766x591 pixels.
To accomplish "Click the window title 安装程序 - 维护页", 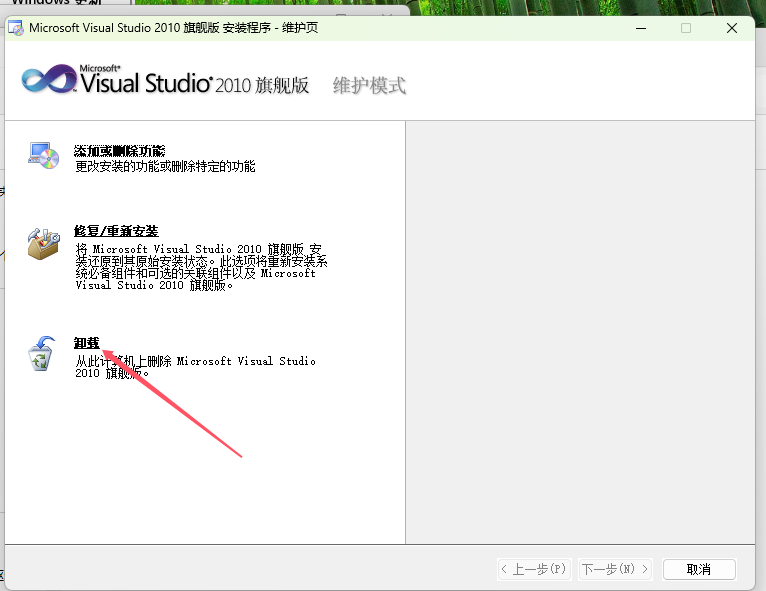I will pos(270,28).
